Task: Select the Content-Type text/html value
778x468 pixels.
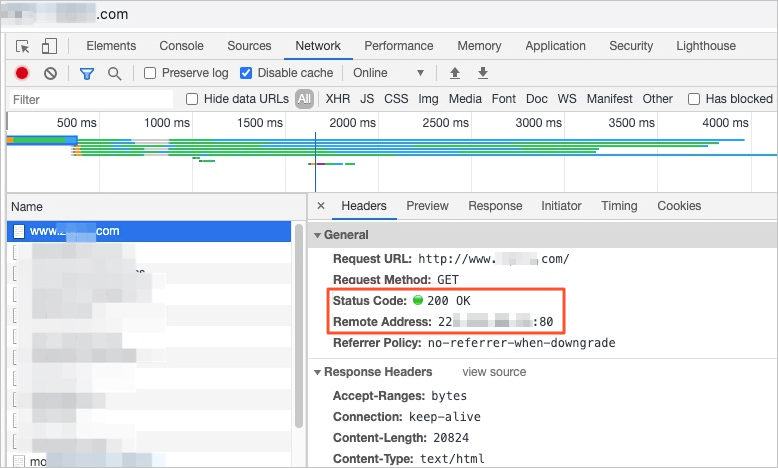Action: pyautogui.click(x=452, y=459)
